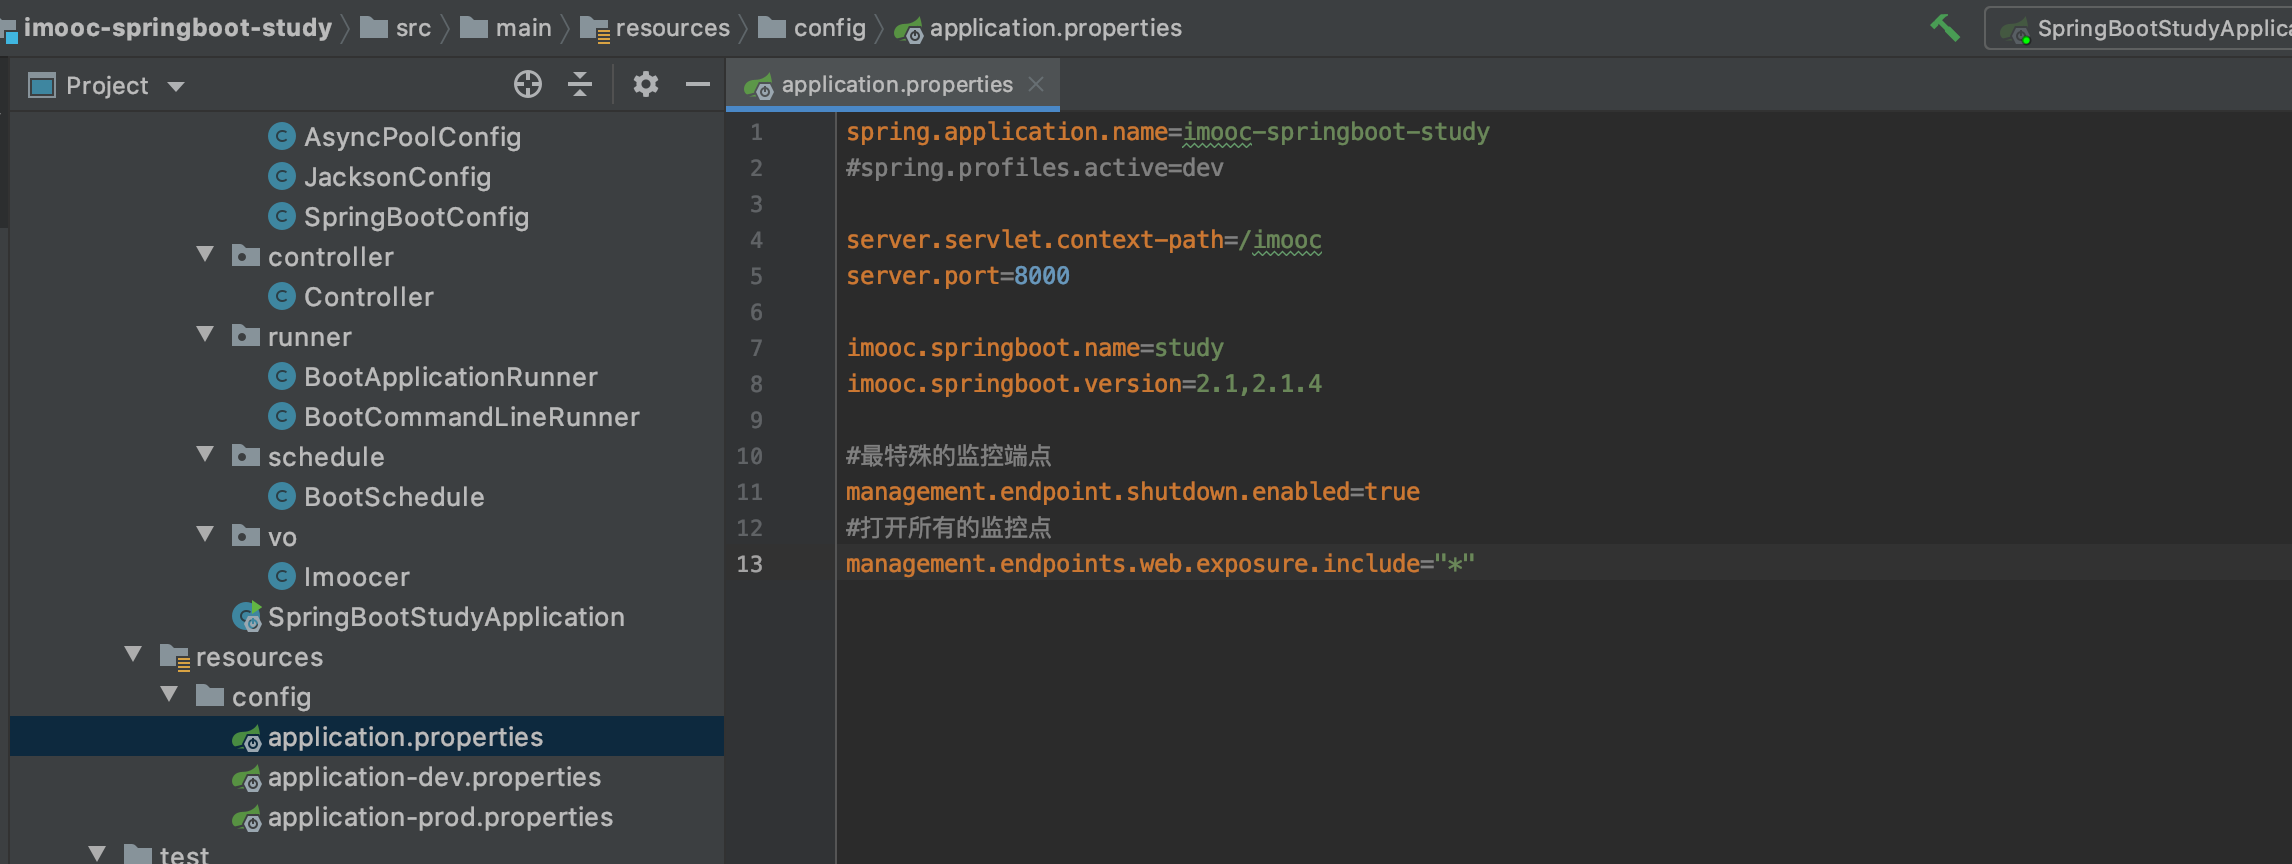This screenshot has width=2292, height=864.
Task: Open the Project view dropdown
Action: 176,87
